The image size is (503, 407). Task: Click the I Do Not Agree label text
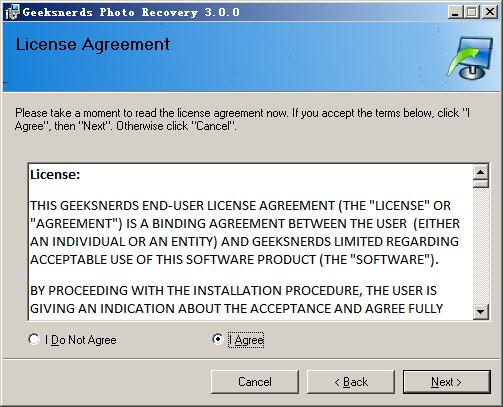81,340
